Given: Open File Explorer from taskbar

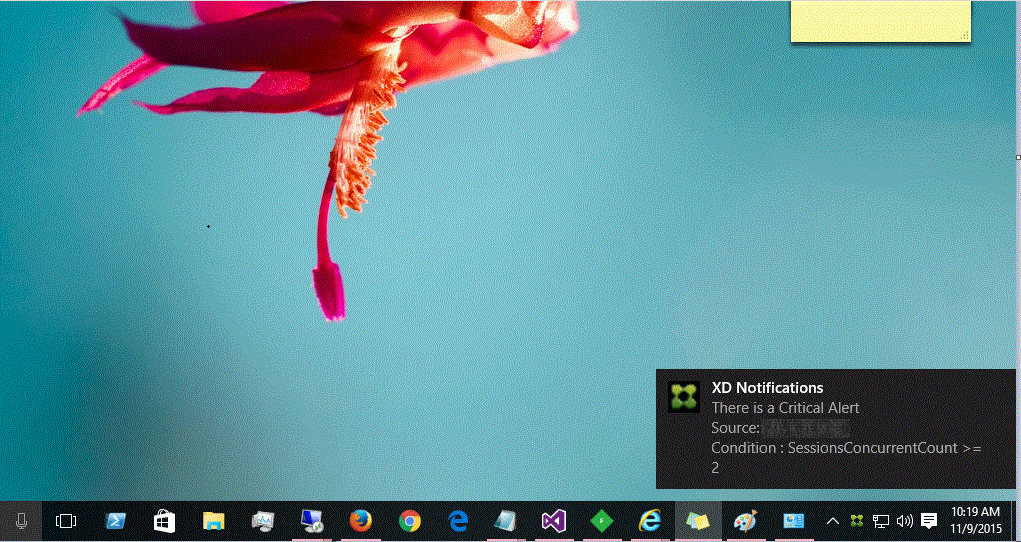Looking at the screenshot, I should pos(213,521).
